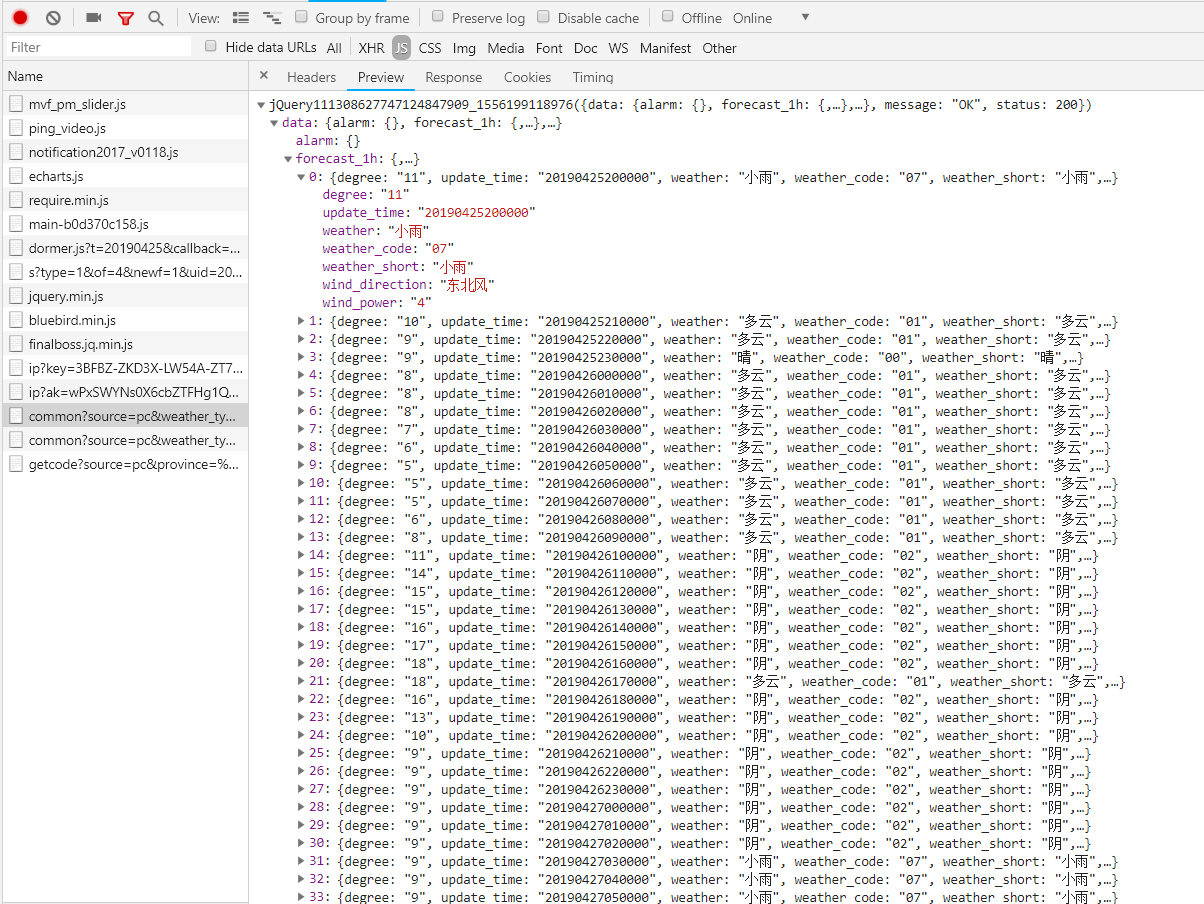Enable Preserve log checkbox

coord(438,17)
